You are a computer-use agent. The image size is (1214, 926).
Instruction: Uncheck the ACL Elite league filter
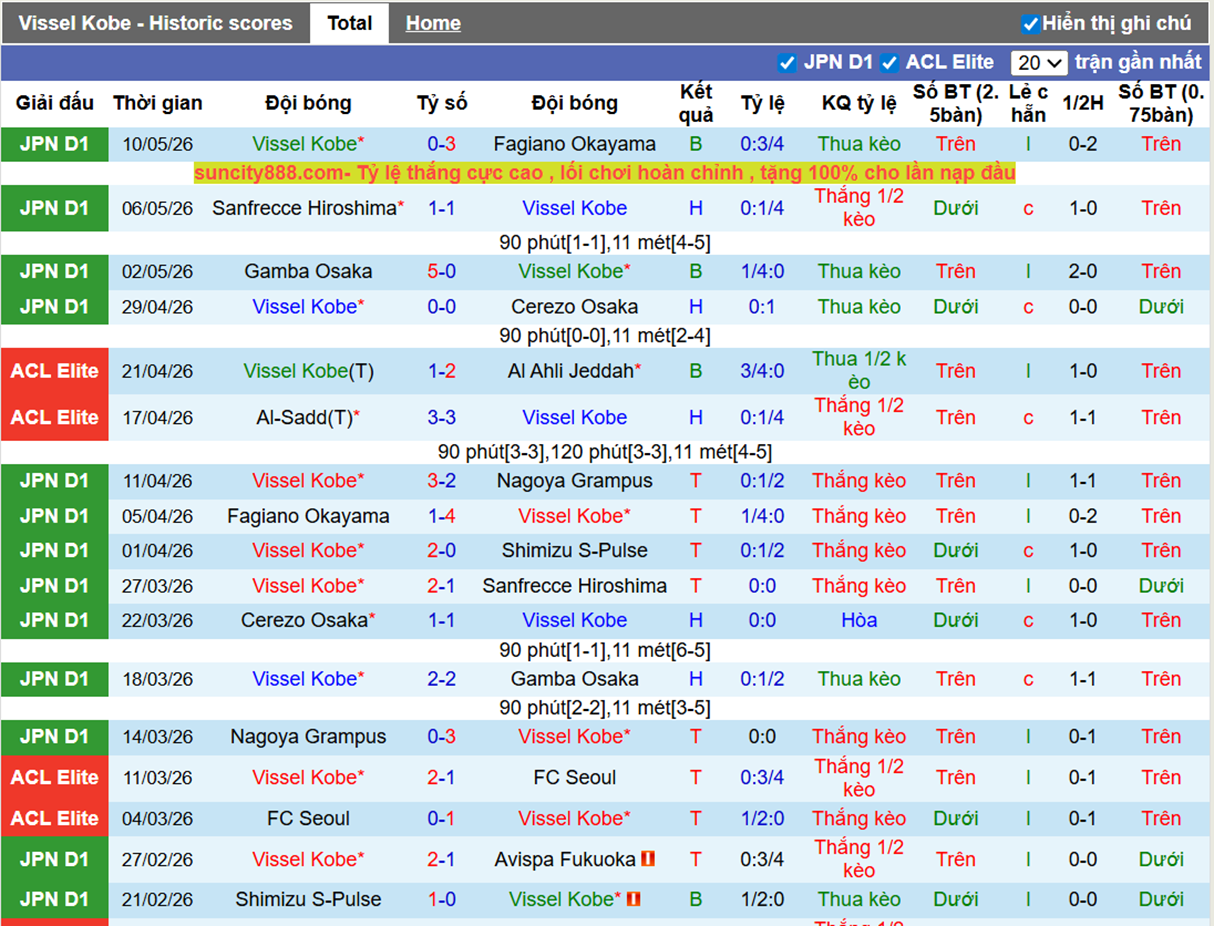(889, 63)
